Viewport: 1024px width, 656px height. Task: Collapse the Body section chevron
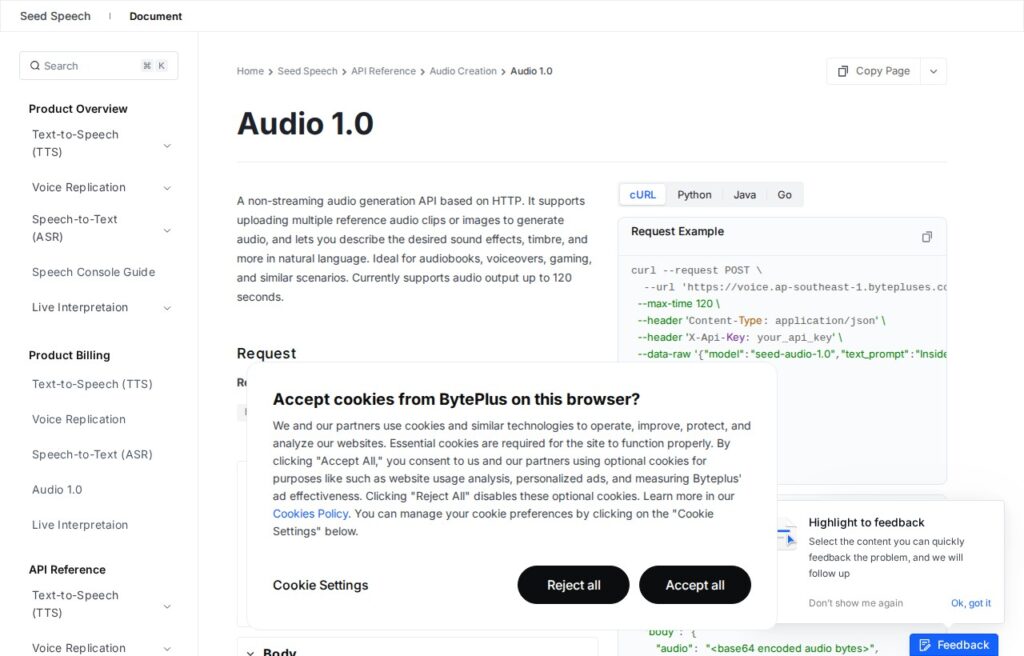pyautogui.click(x=250, y=652)
